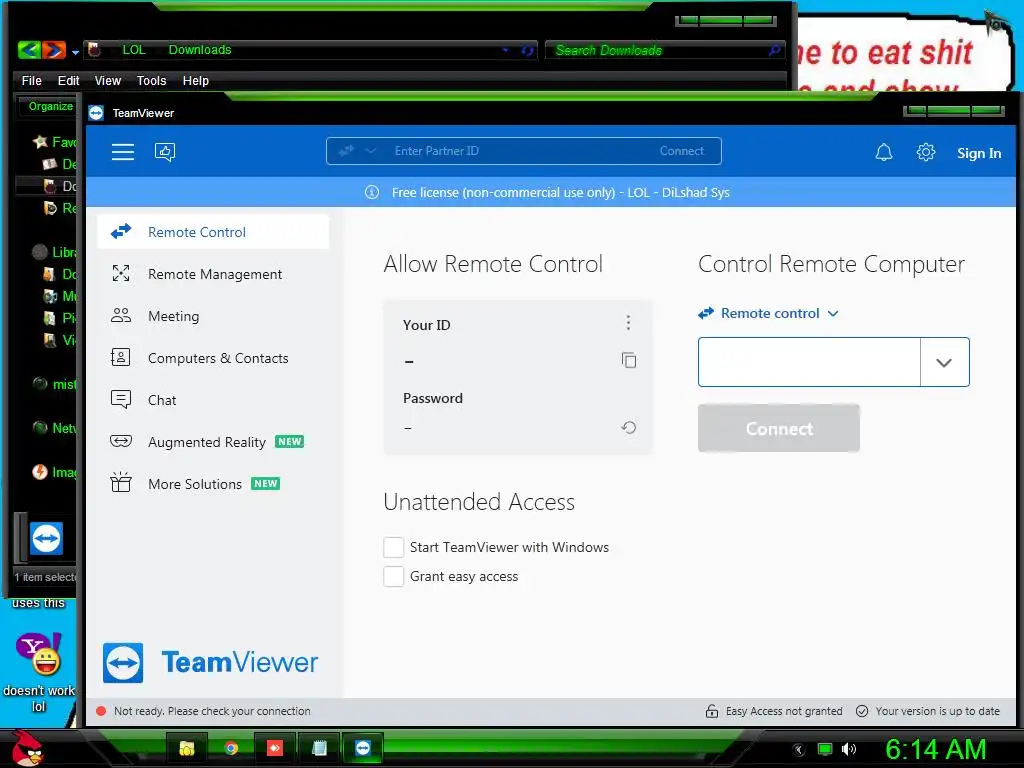Click Sign In in TeamViewer
Viewport: 1024px width, 768px height.
click(x=978, y=153)
